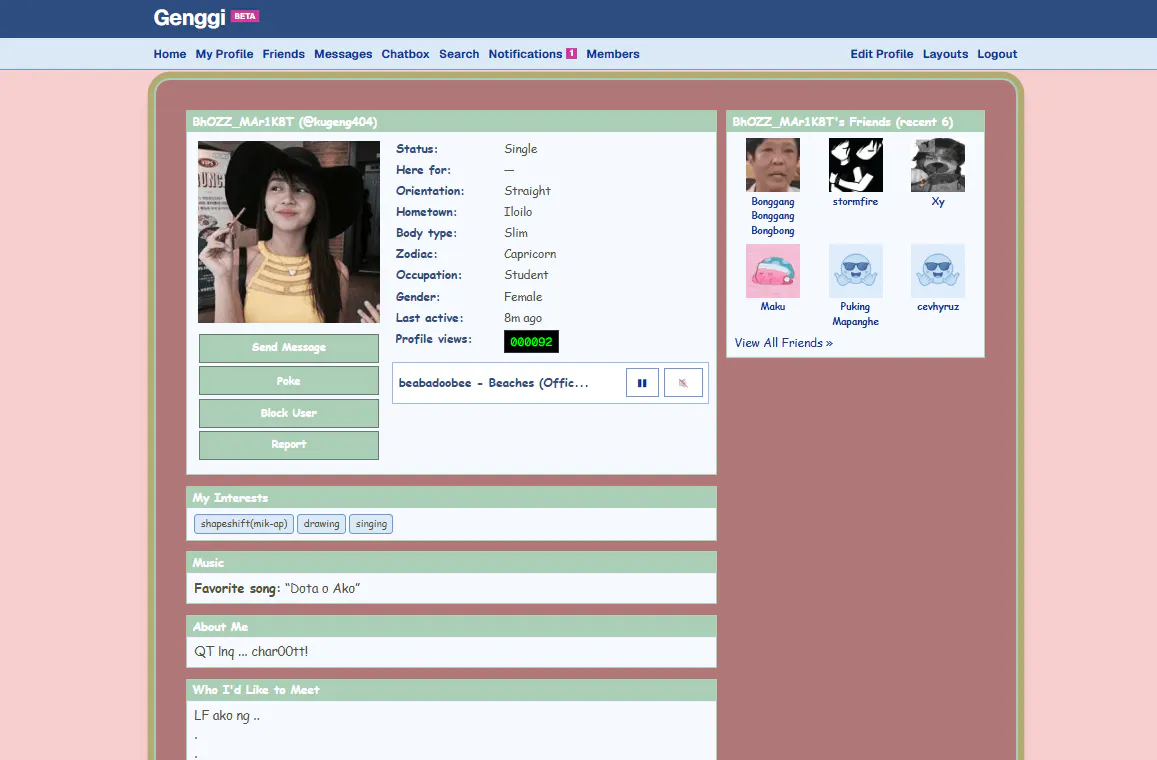Screen dimensions: 1157x760
Task: Open the Chatbox page
Action: [x=405, y=54]
